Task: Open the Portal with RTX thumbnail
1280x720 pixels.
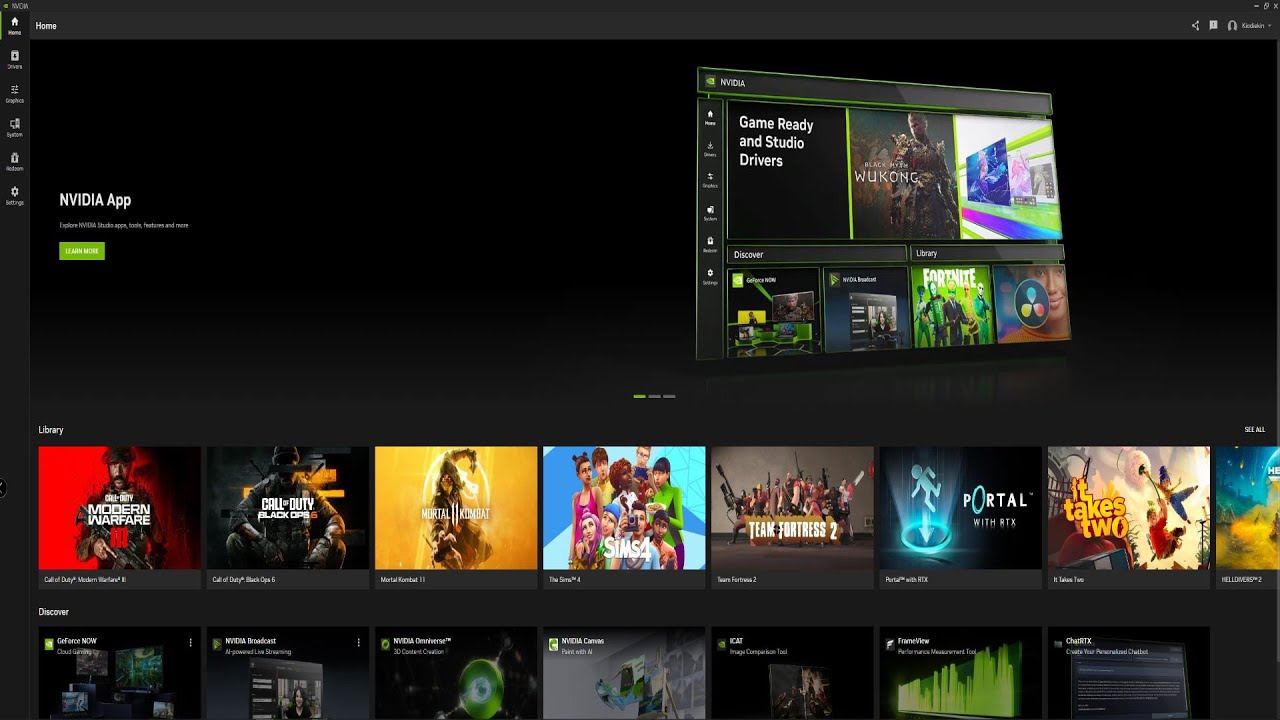Action: tap(960, 508)
